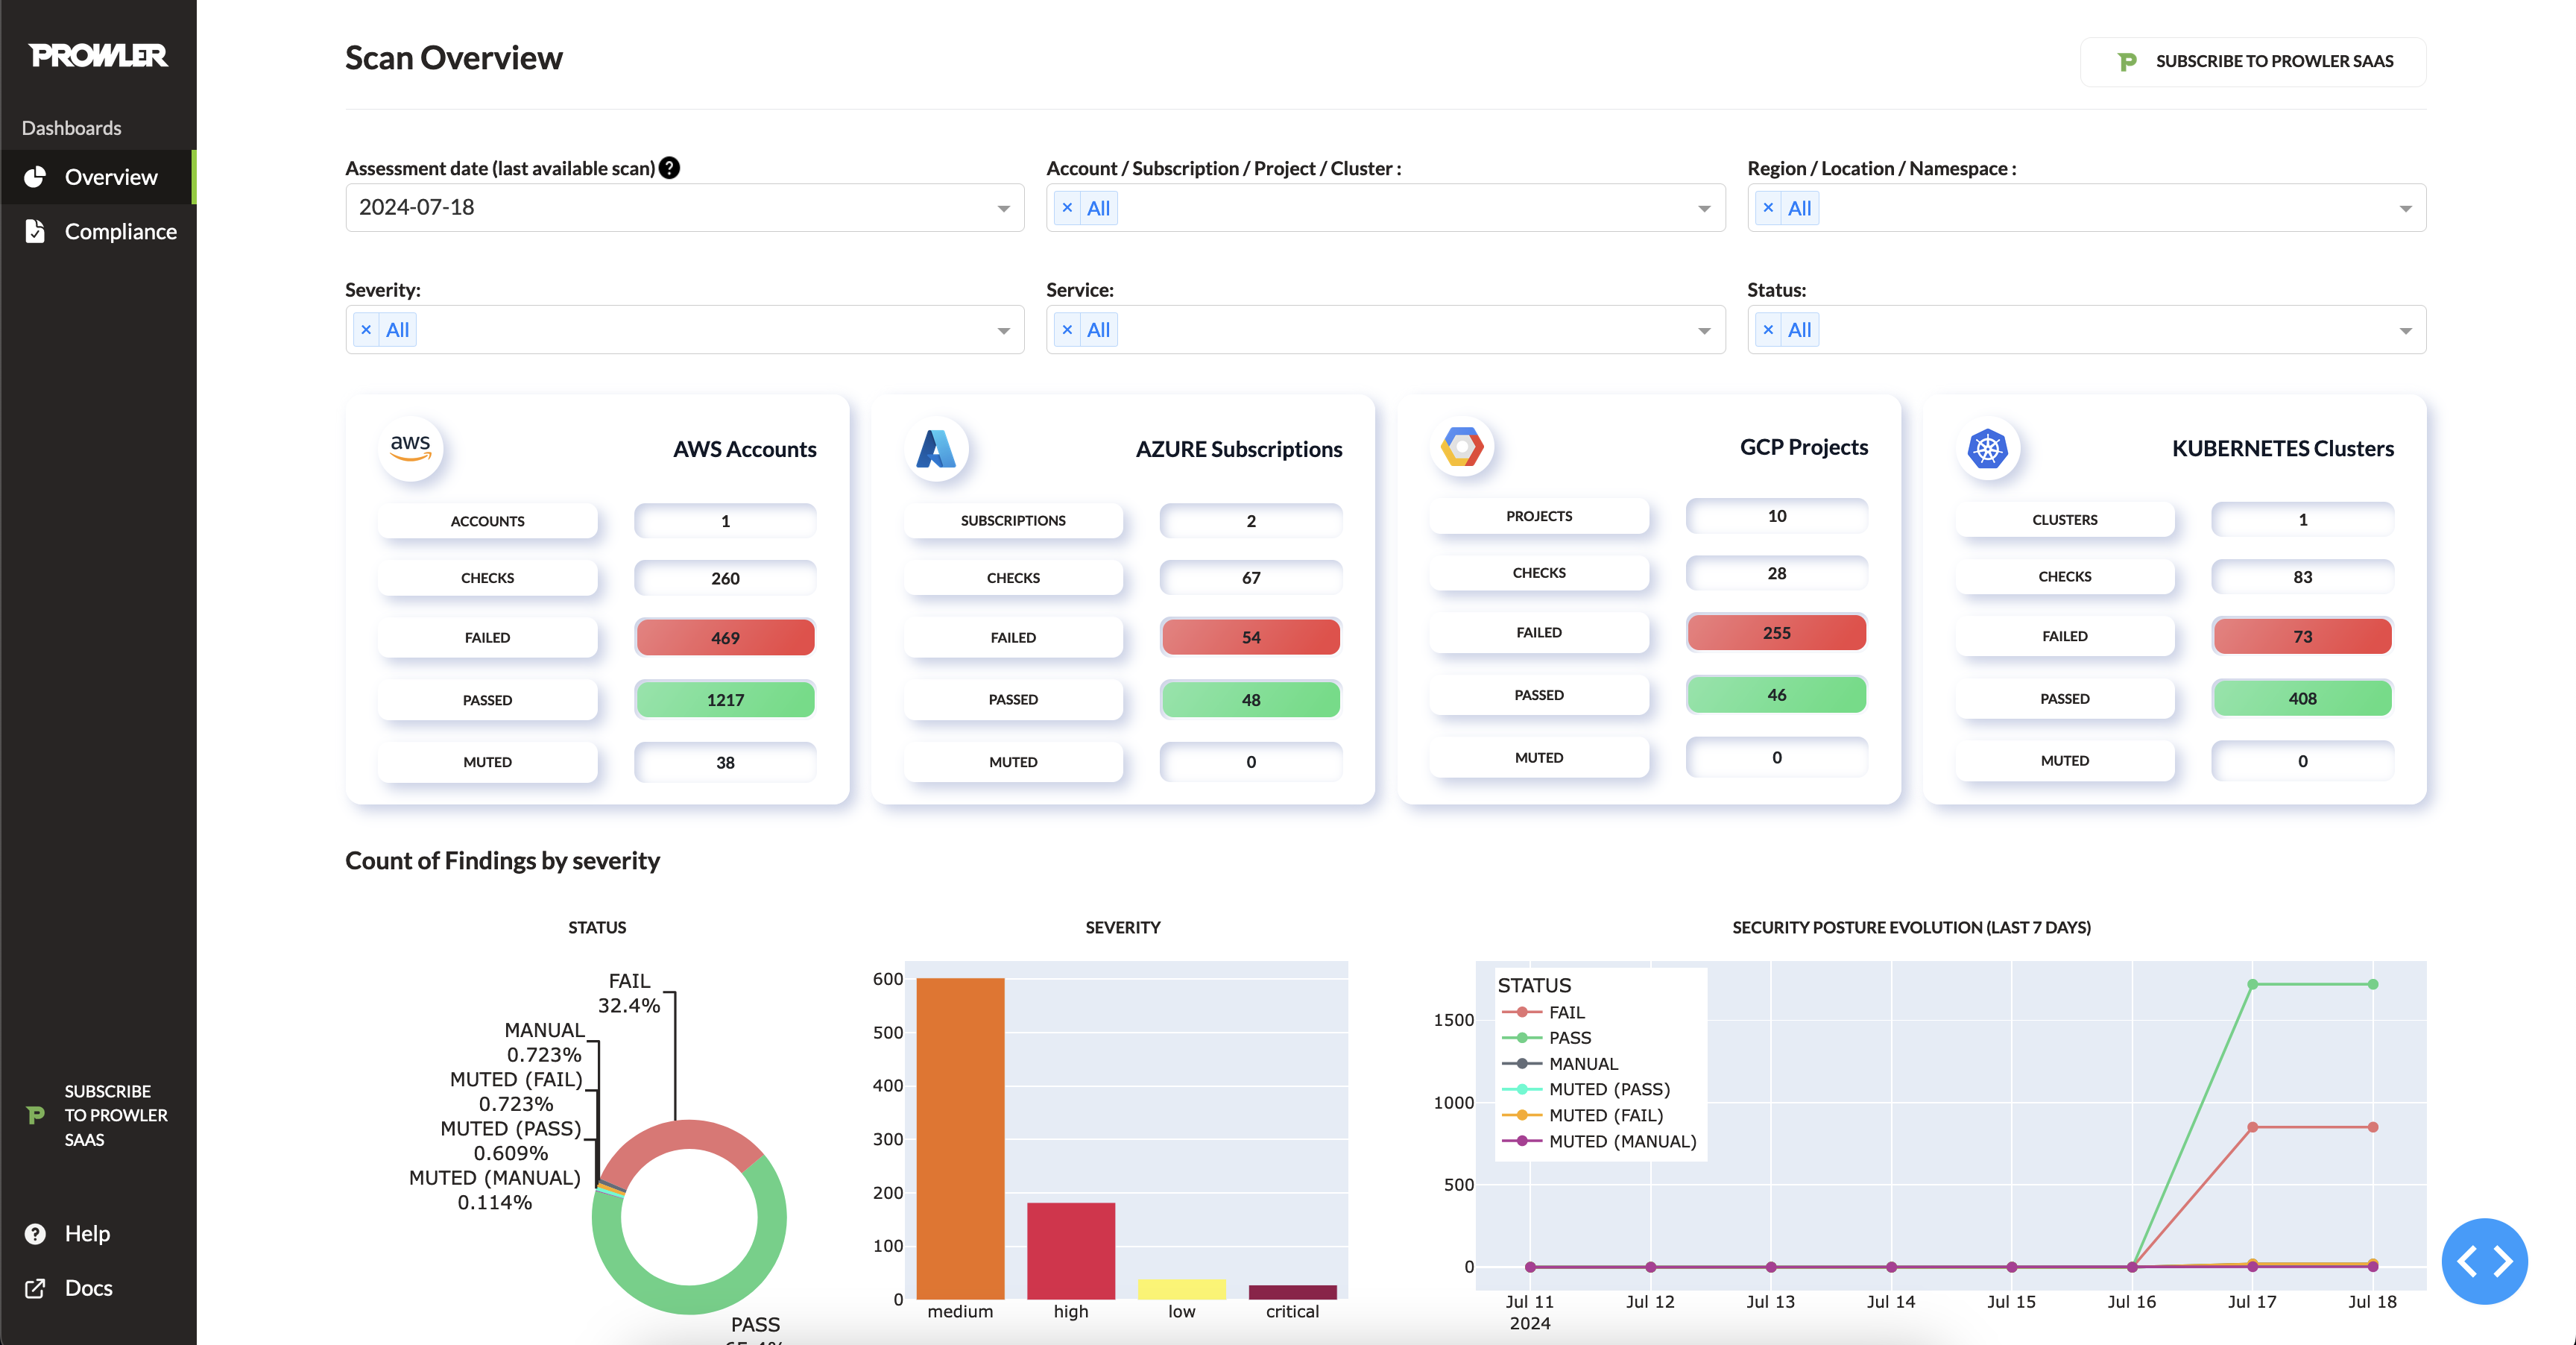Select Overview in the sidebar
2576x1345 pixels.
point(111,177)
